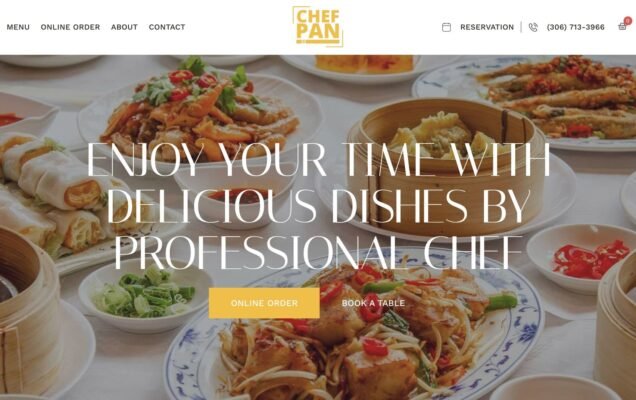Open the MENU navigation item

tap(18, 27)
